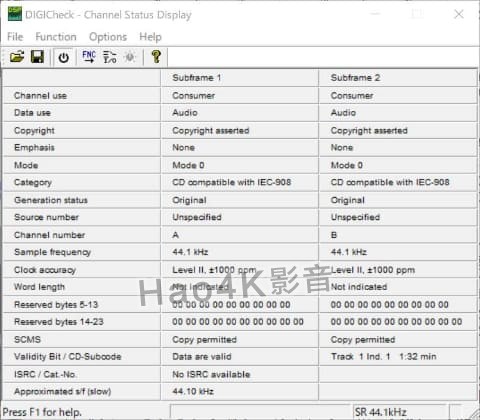This screenshot has height=420, width=480.
Task: Open the Options menu
Action: click(x=108, y=37)
